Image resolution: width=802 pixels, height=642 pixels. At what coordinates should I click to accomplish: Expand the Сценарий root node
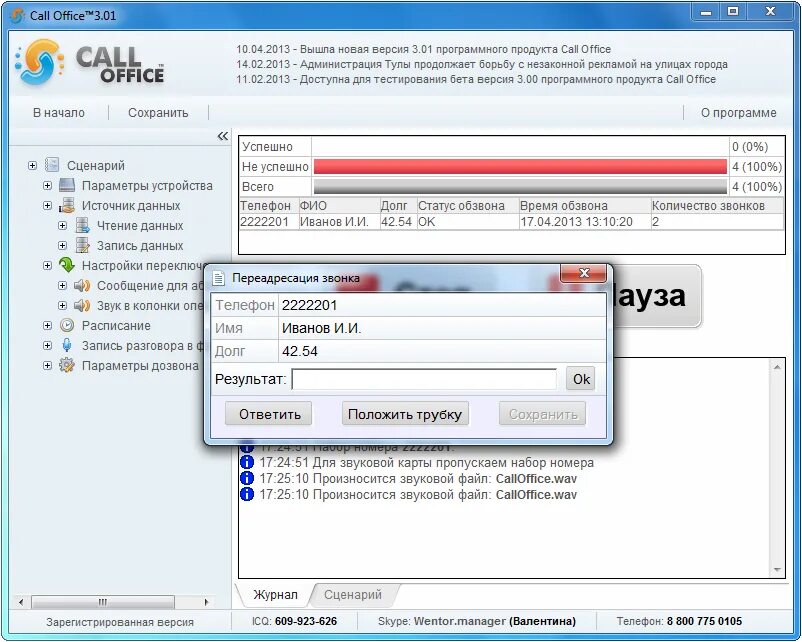click(x=32, y=165)
